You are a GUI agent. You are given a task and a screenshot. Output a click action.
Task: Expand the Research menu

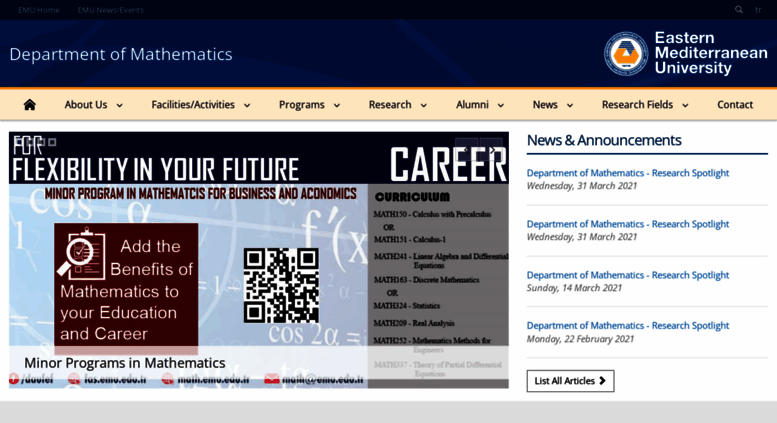pyautogui.click(x=397, y=105)
